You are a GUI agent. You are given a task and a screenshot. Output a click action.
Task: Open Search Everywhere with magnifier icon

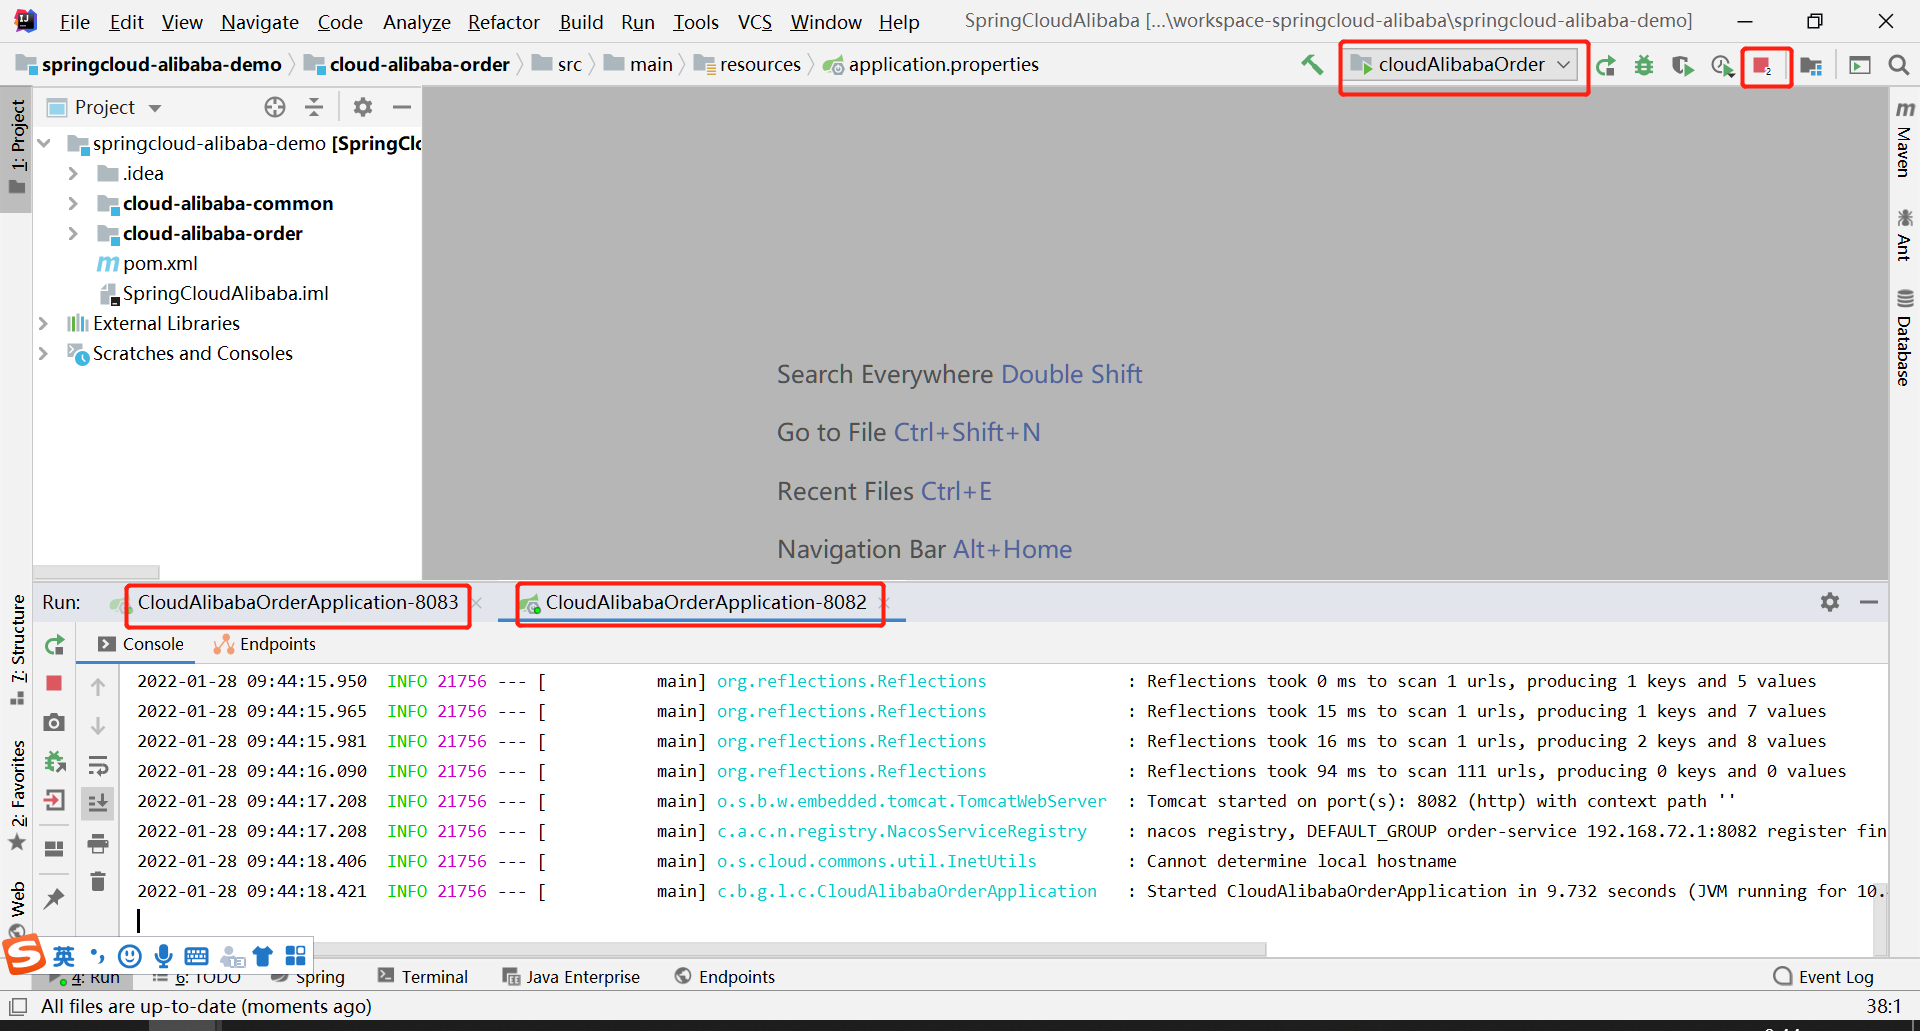[1899, 66]
